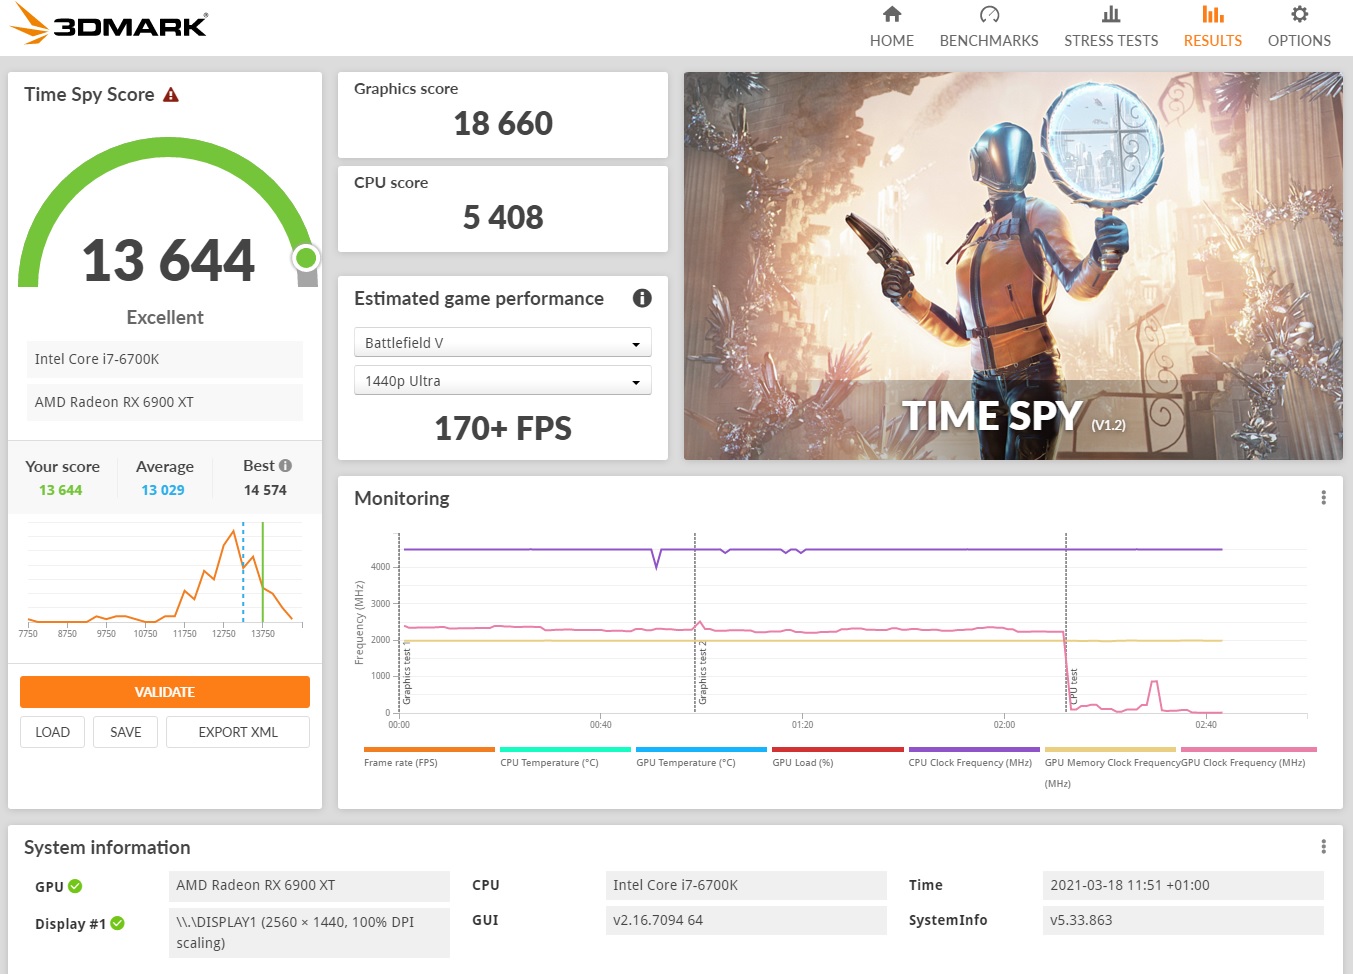Click the green check icon next to GPU
Screen dimensions: 1353x974
[x=75, y=886]
